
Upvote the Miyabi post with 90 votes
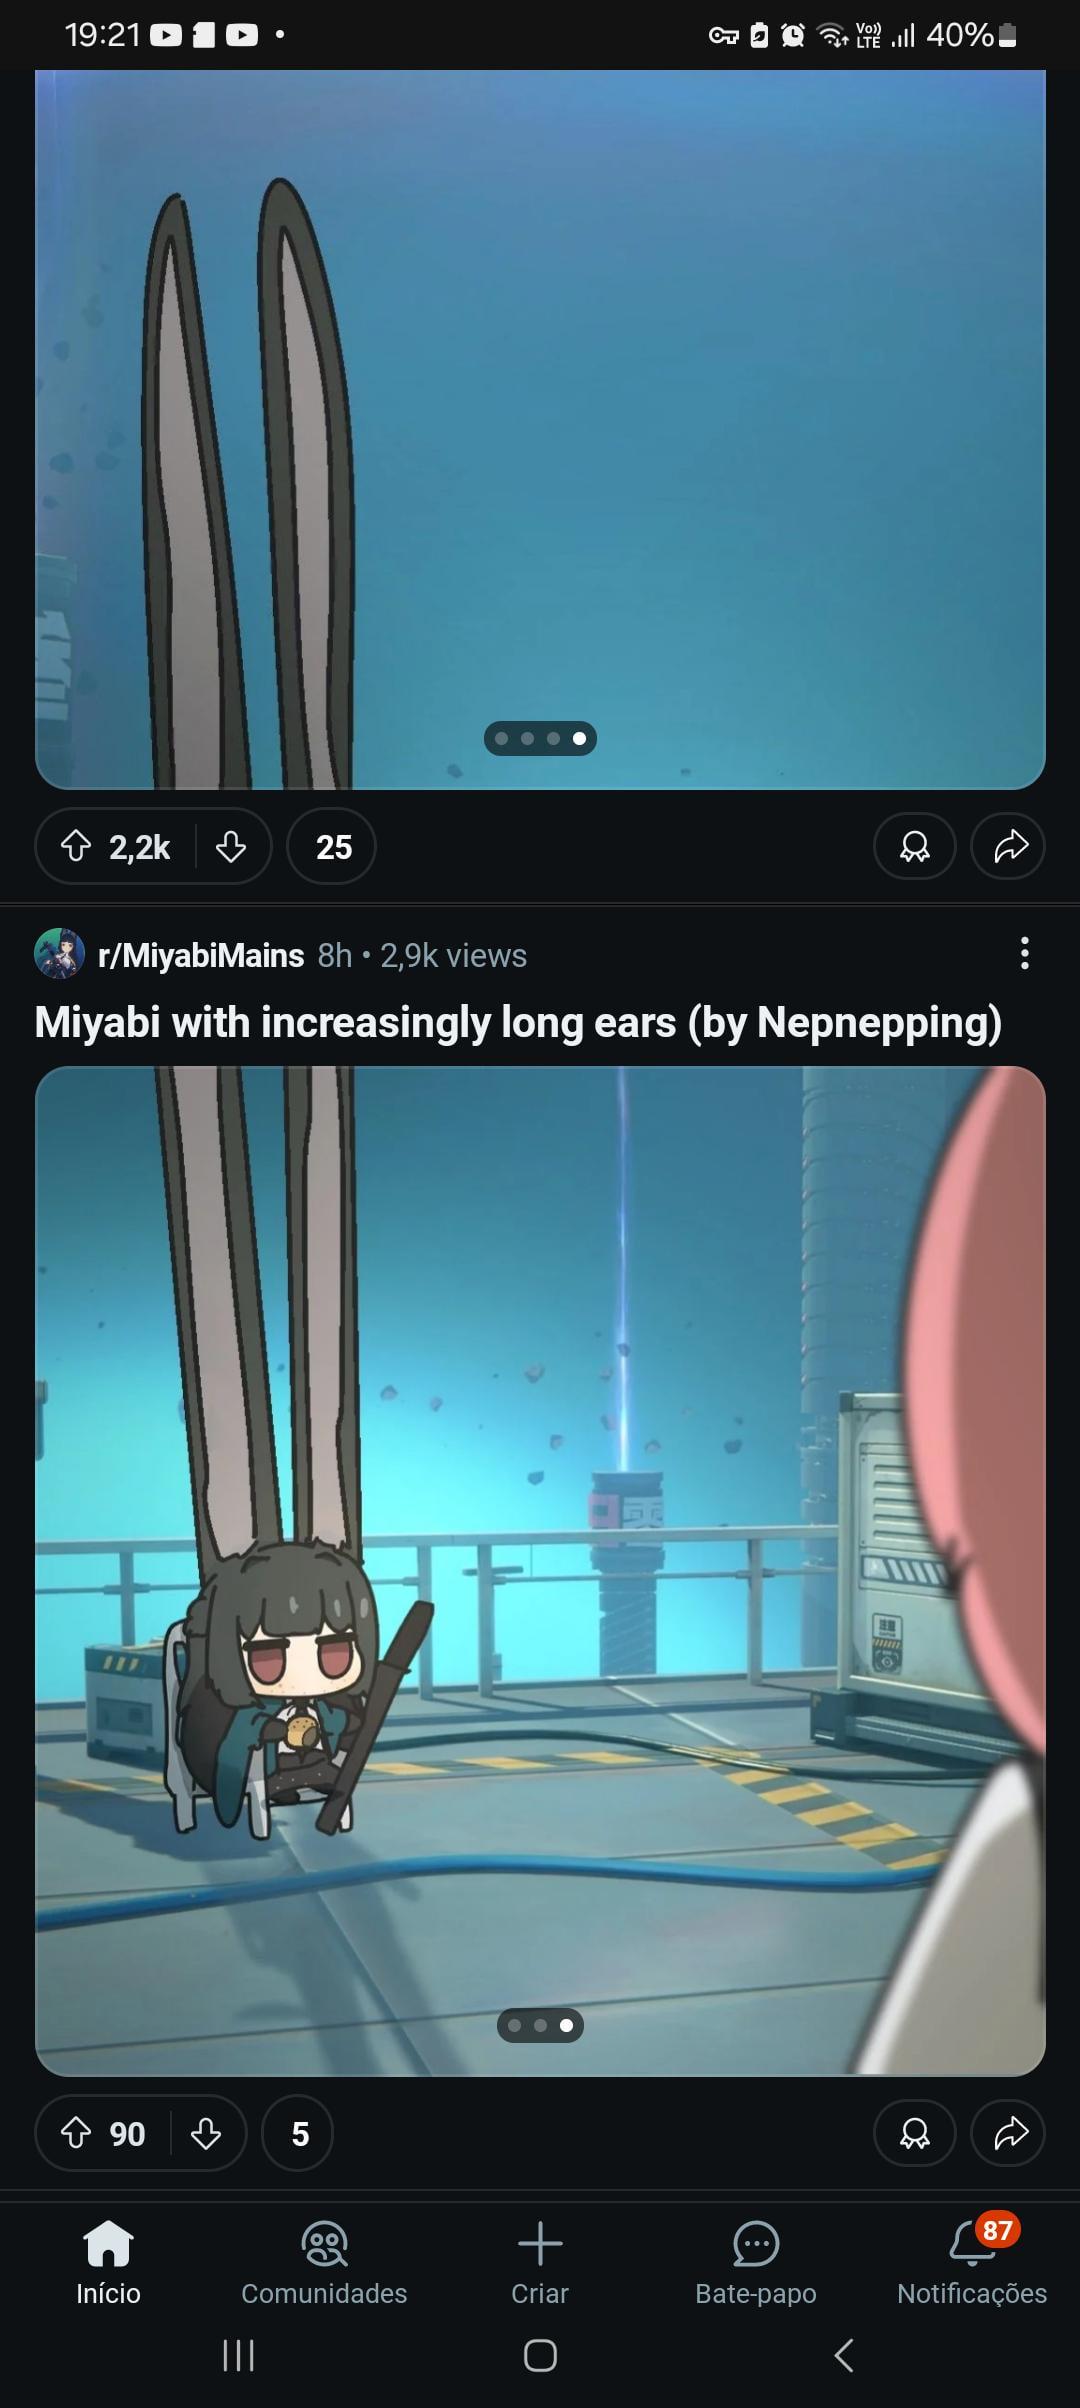(x=77, y=2133)
